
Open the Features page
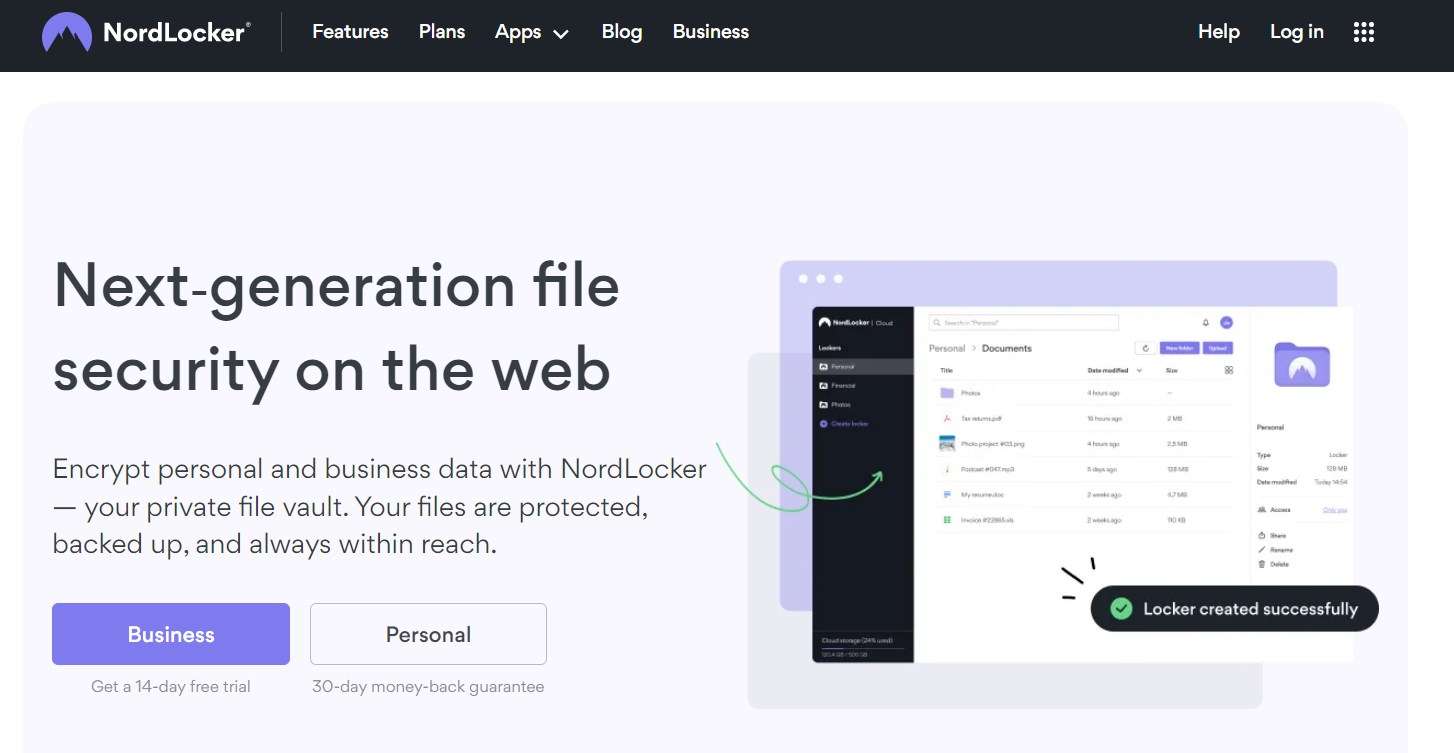[348, 32]
